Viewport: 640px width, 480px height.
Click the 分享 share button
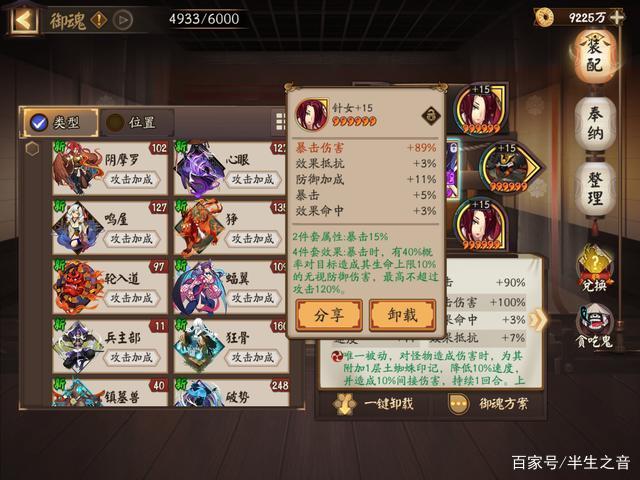(x=329, y=315)
